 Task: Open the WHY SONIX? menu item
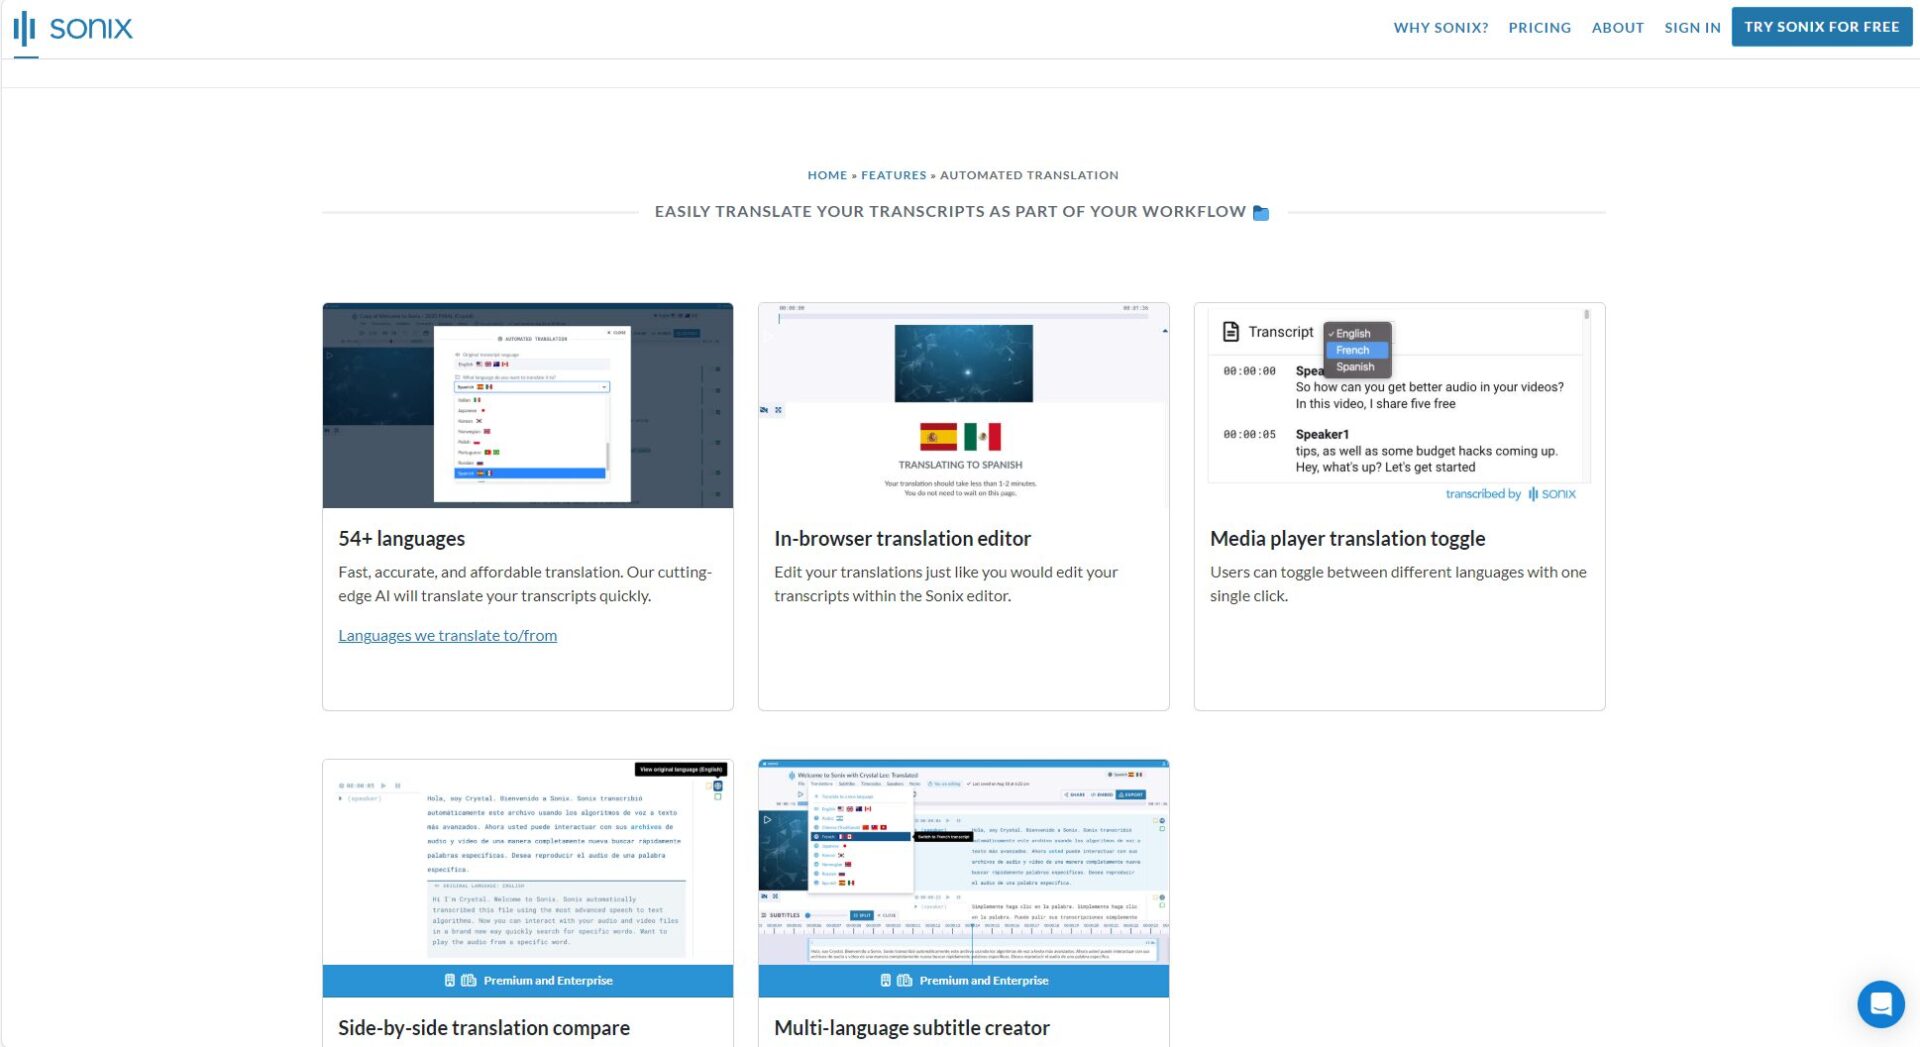tap(1440, 28)
